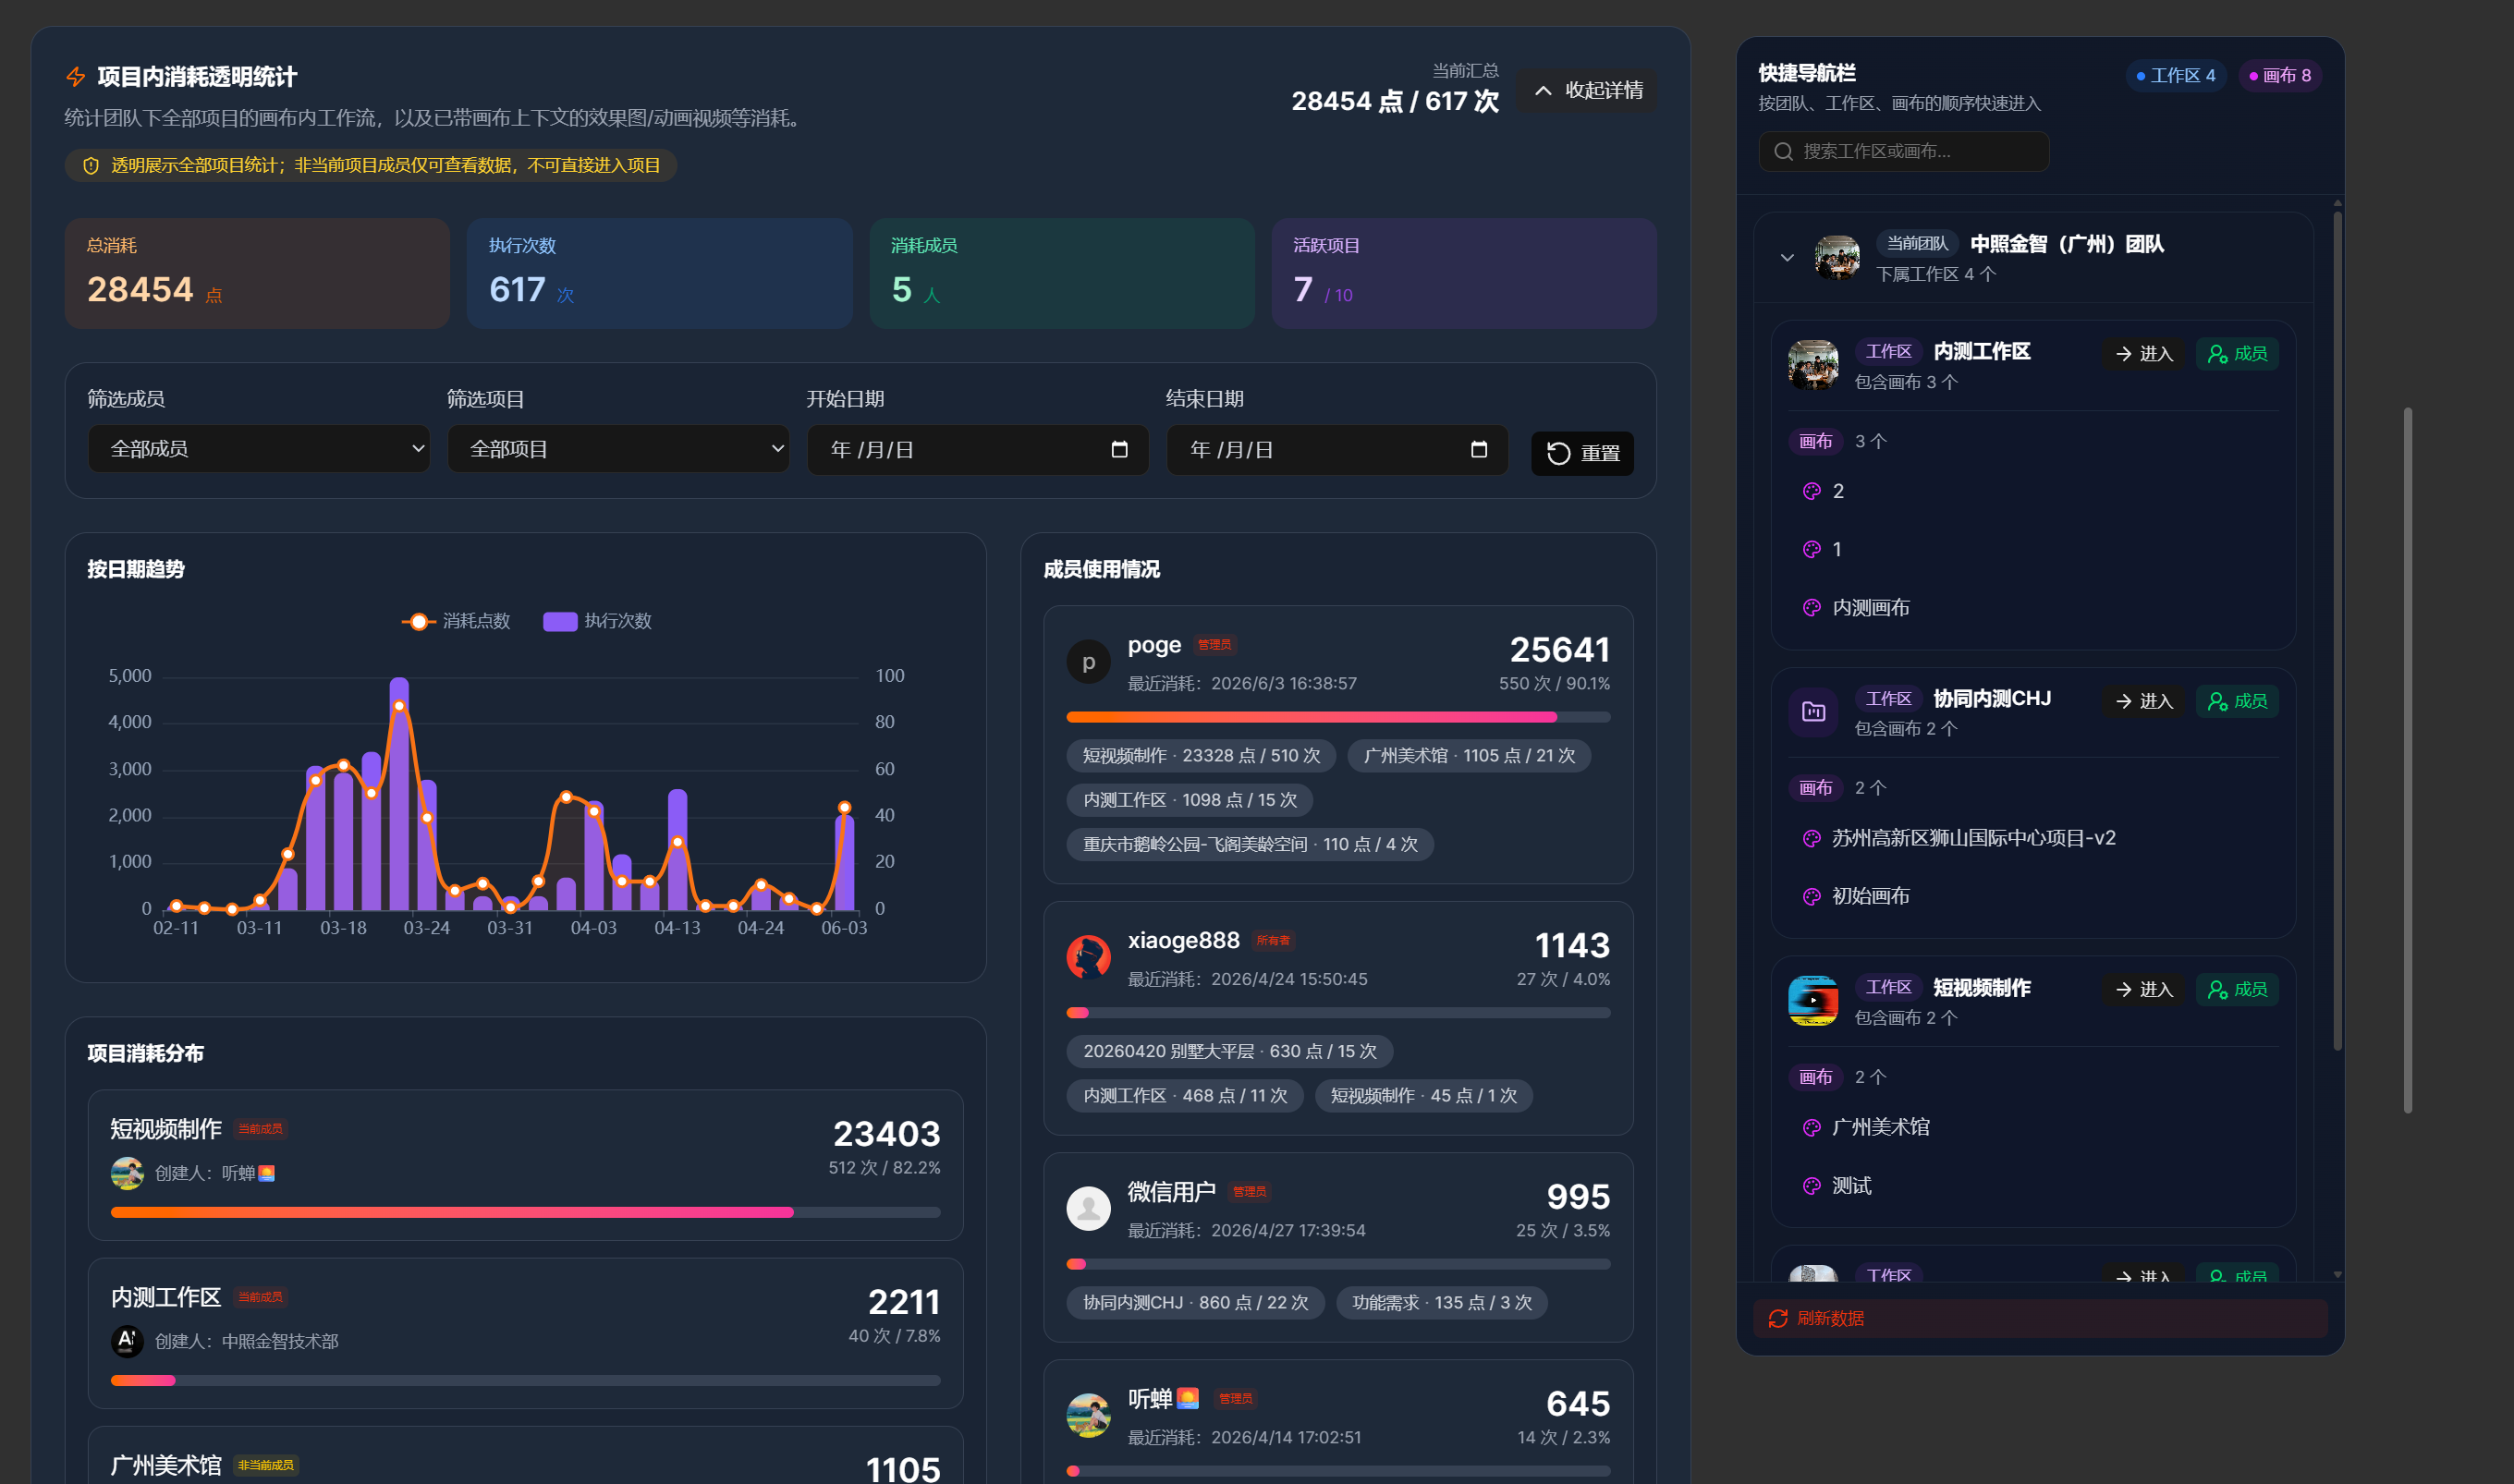This screenshot has height=1484, width=2514.
Task: Click the shield icon in the yellow notice
Action: coord(91,166)
